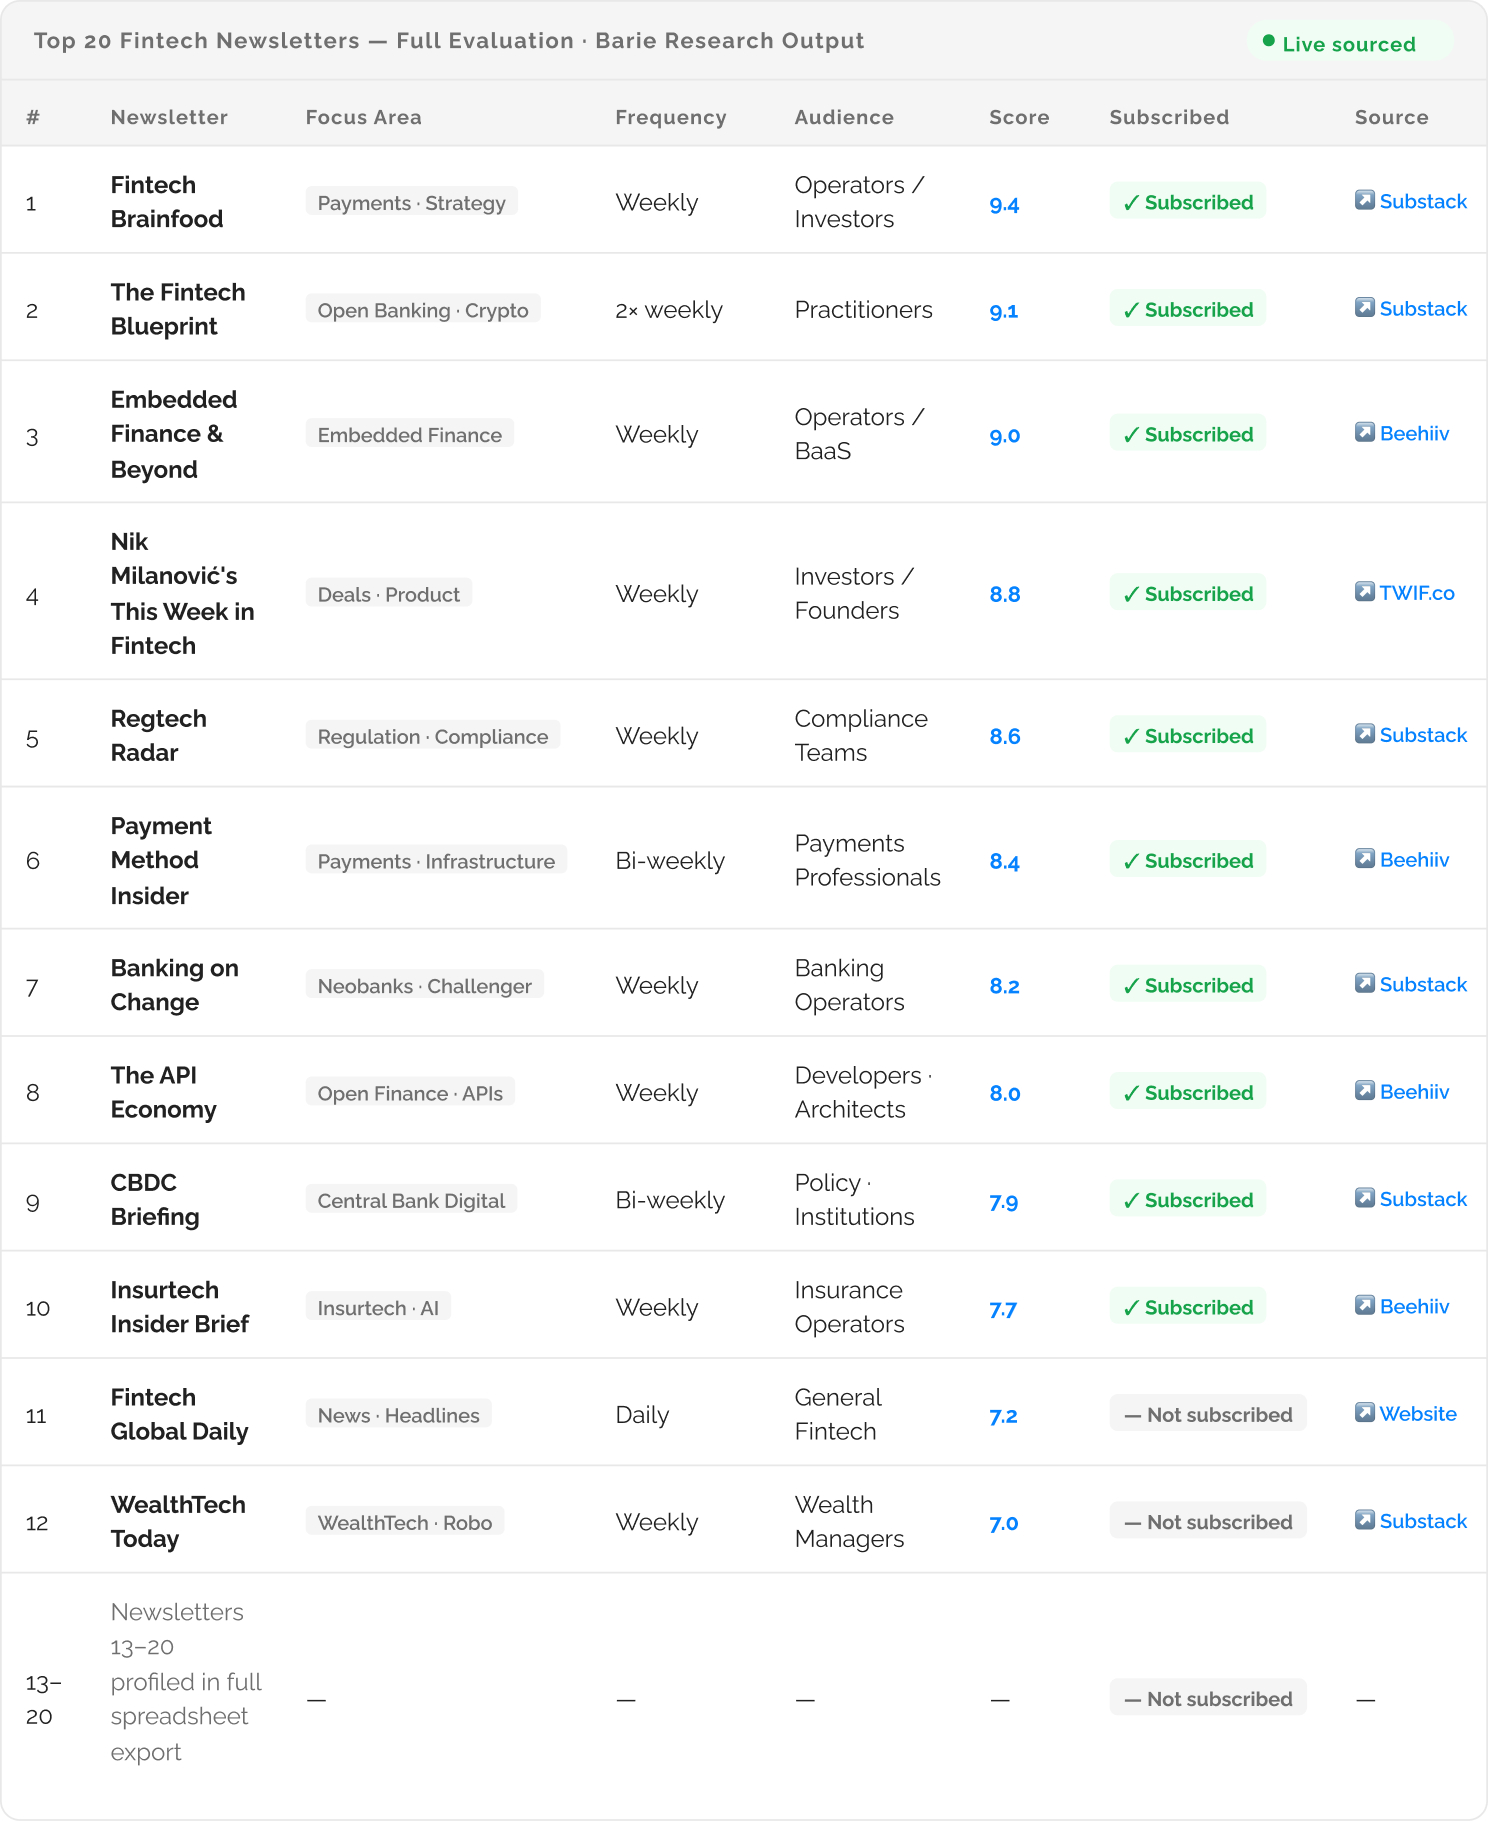Open Beehiiv link for Insurtech Insider Brief
This screenshot has height=1821, width=1488.
coord(1414,1307)
